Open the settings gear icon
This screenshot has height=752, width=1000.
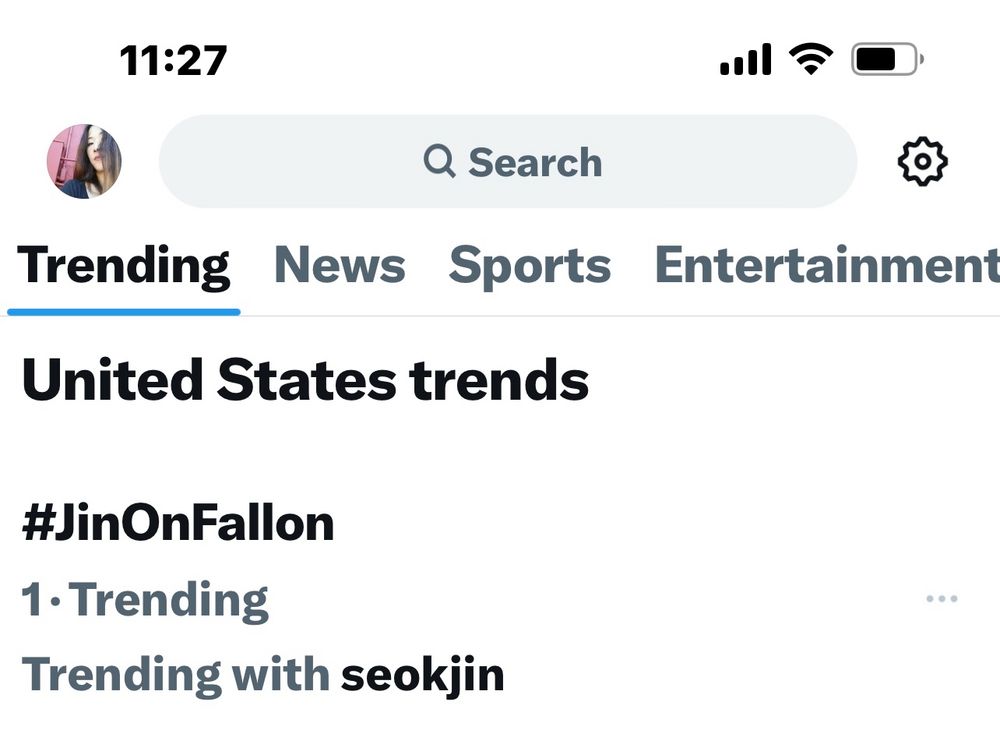click(x=922, y=162)
